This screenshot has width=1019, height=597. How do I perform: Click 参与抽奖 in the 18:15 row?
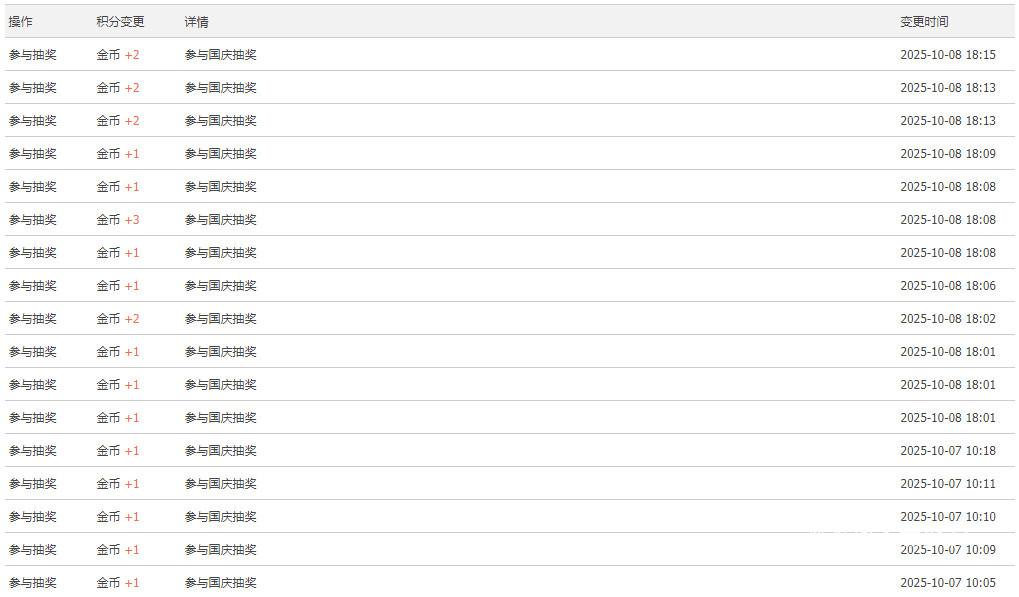click(x=33, y=55)
